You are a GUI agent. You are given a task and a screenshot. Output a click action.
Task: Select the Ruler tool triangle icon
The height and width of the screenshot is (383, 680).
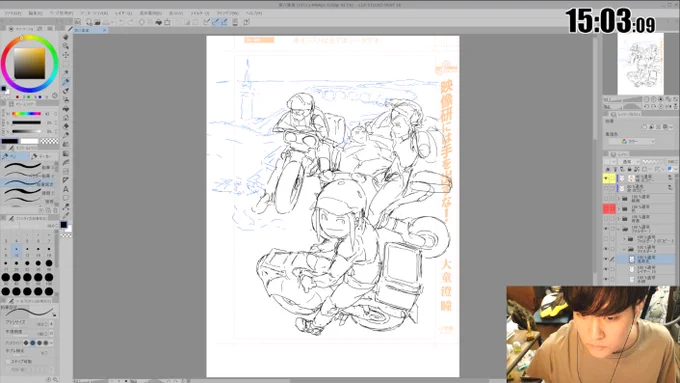pos(65,180)
